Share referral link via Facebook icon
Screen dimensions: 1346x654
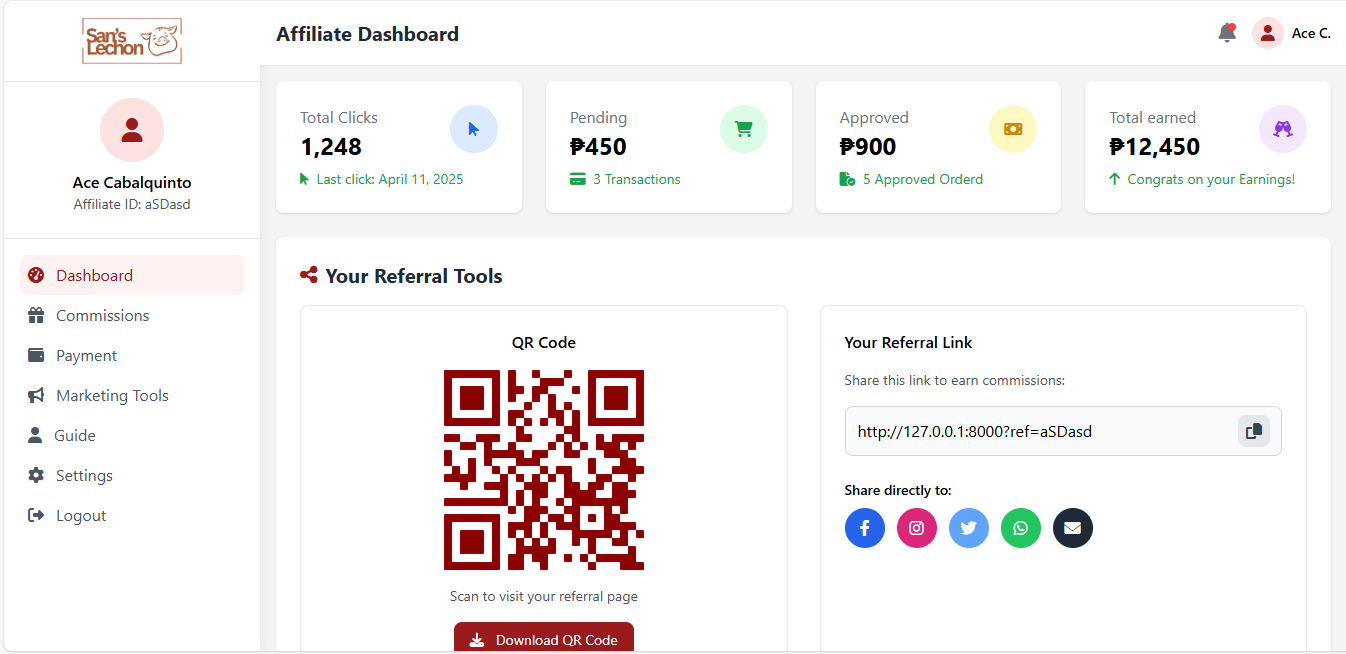(x=865, y=528)
